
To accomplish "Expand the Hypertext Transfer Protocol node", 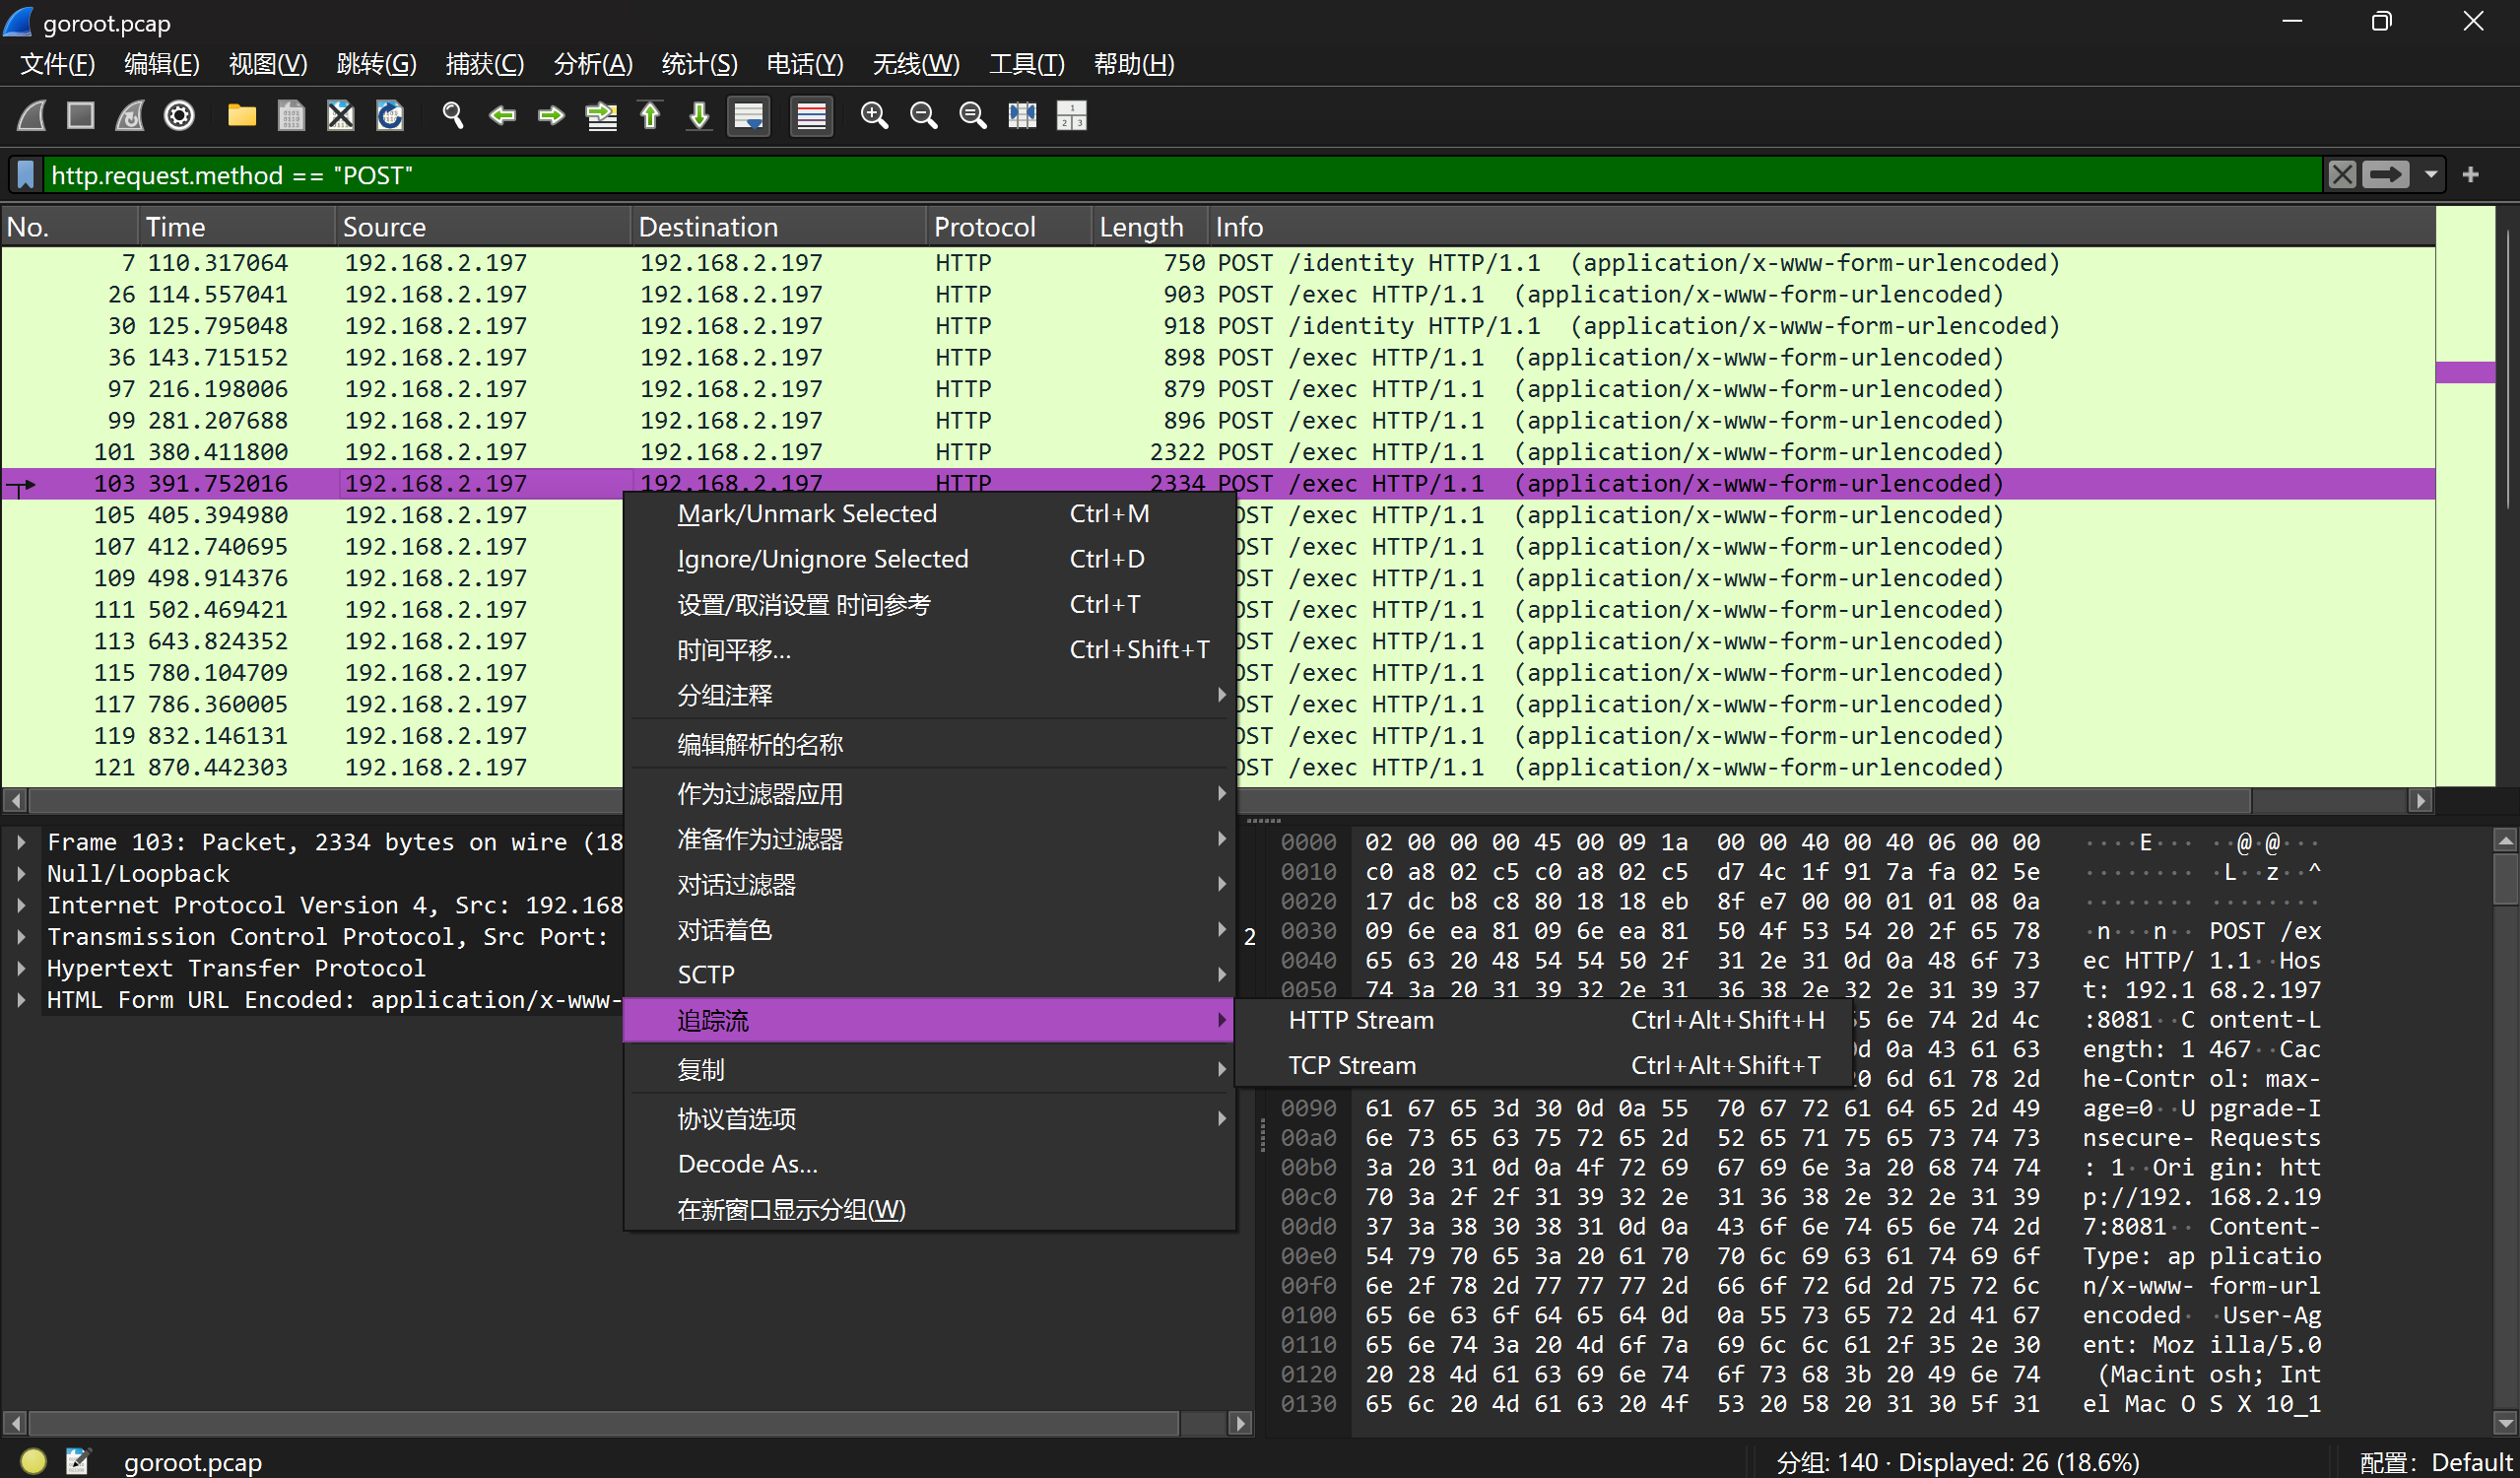I will point(21,968).
